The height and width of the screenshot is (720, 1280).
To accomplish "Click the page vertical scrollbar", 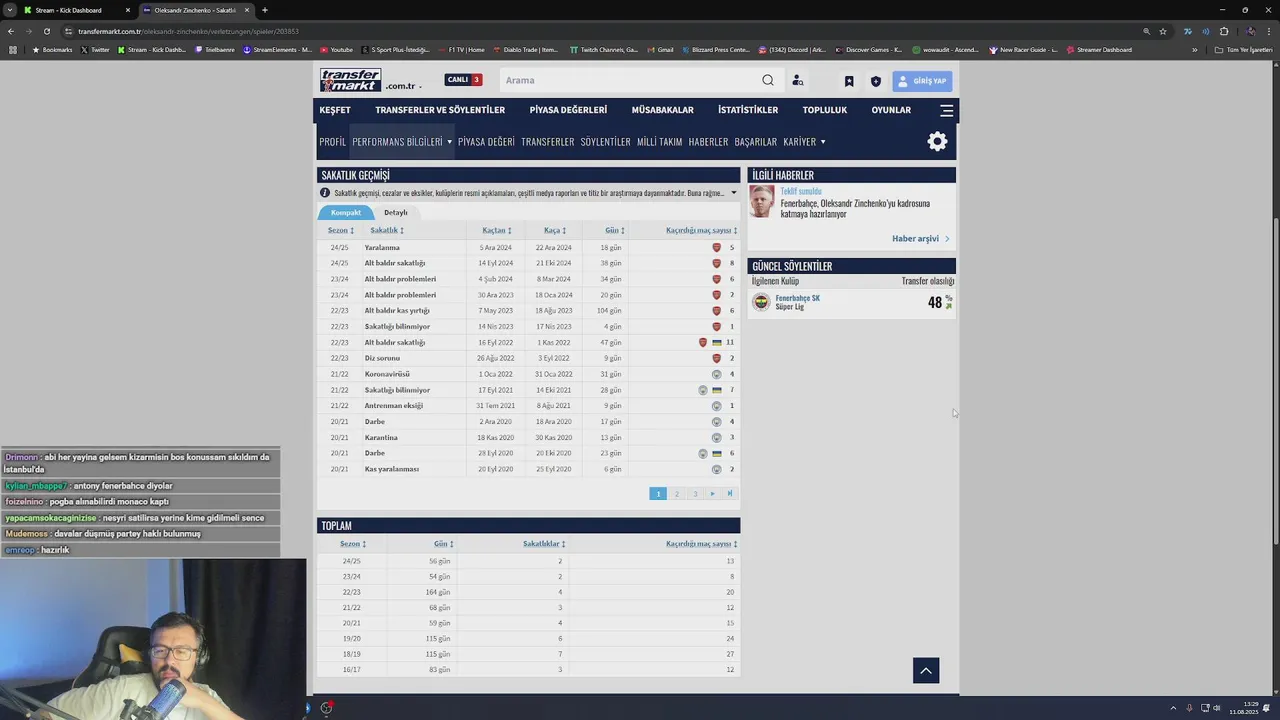I will pos(1275,380).
